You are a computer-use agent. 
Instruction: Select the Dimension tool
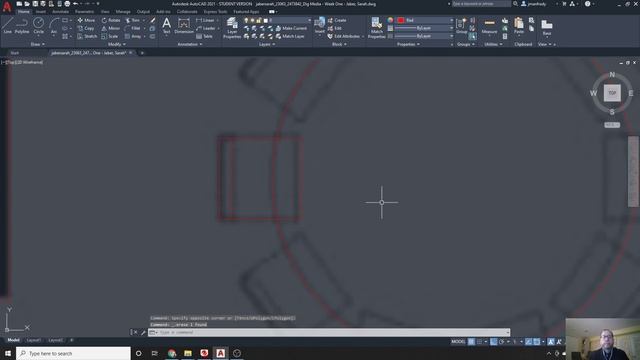(x=184, y=25)
